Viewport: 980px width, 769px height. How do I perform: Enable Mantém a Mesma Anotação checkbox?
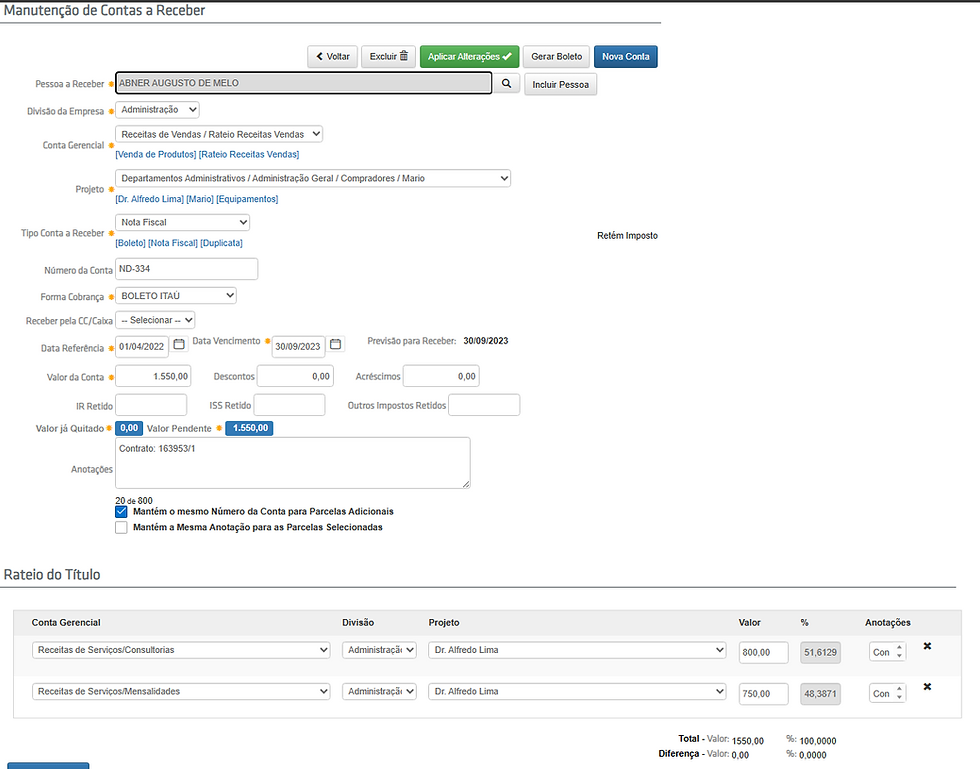tap(121, 528)
